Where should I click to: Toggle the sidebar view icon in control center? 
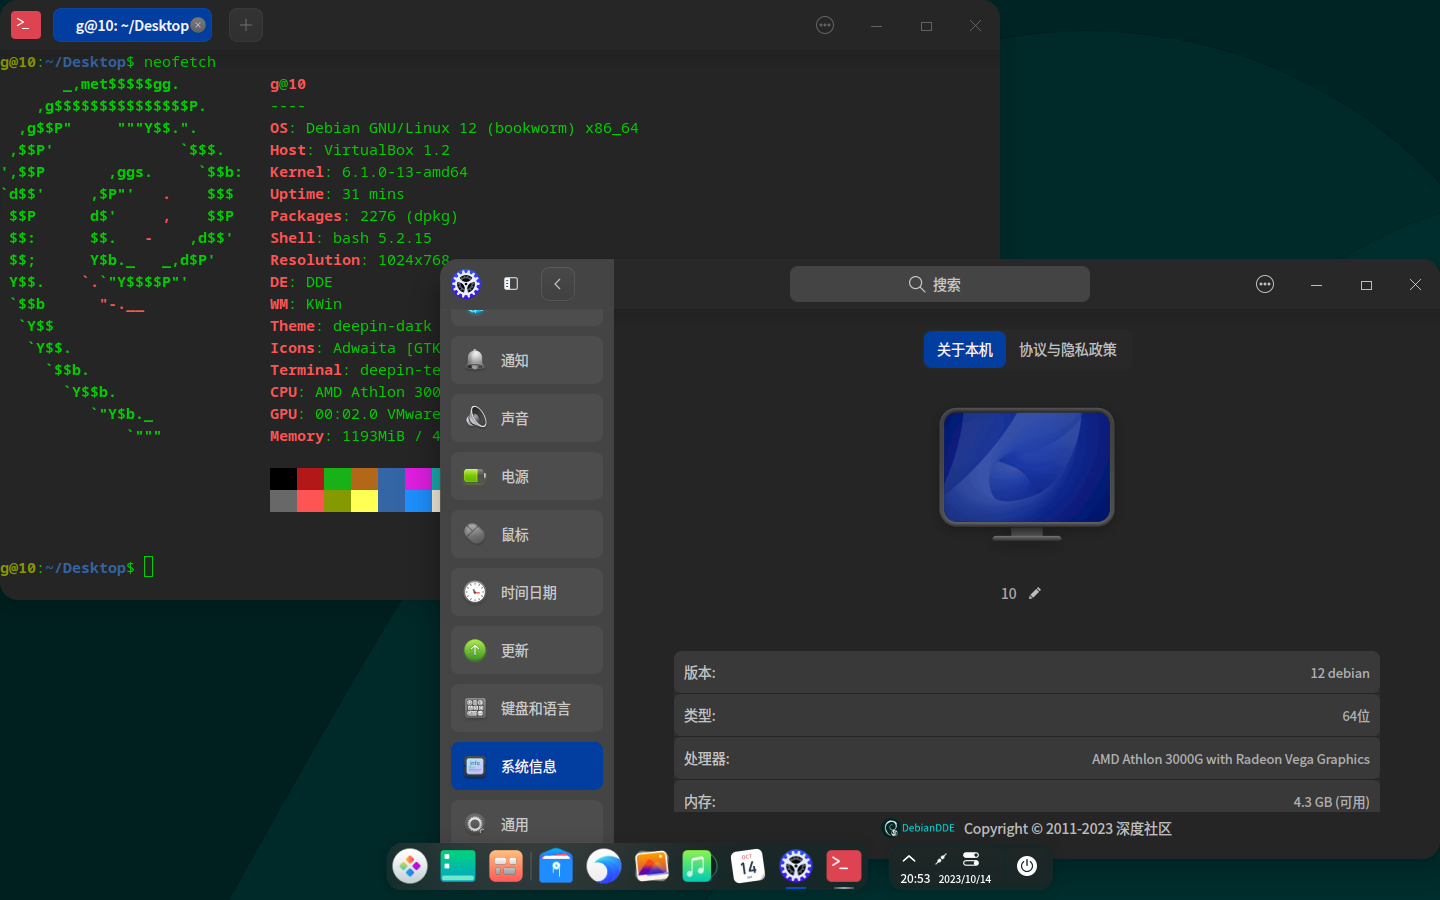(511, 284)
